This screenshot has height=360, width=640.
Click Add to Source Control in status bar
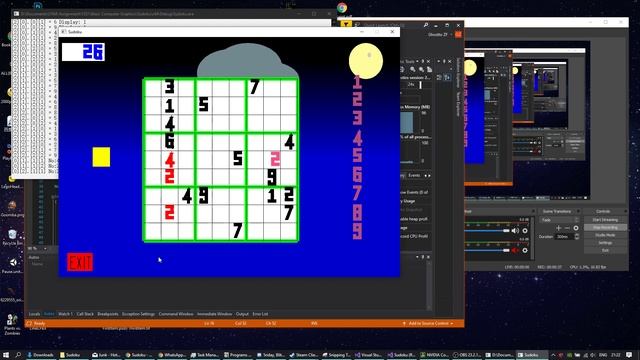pyautogui.click(x=428, y=323)
